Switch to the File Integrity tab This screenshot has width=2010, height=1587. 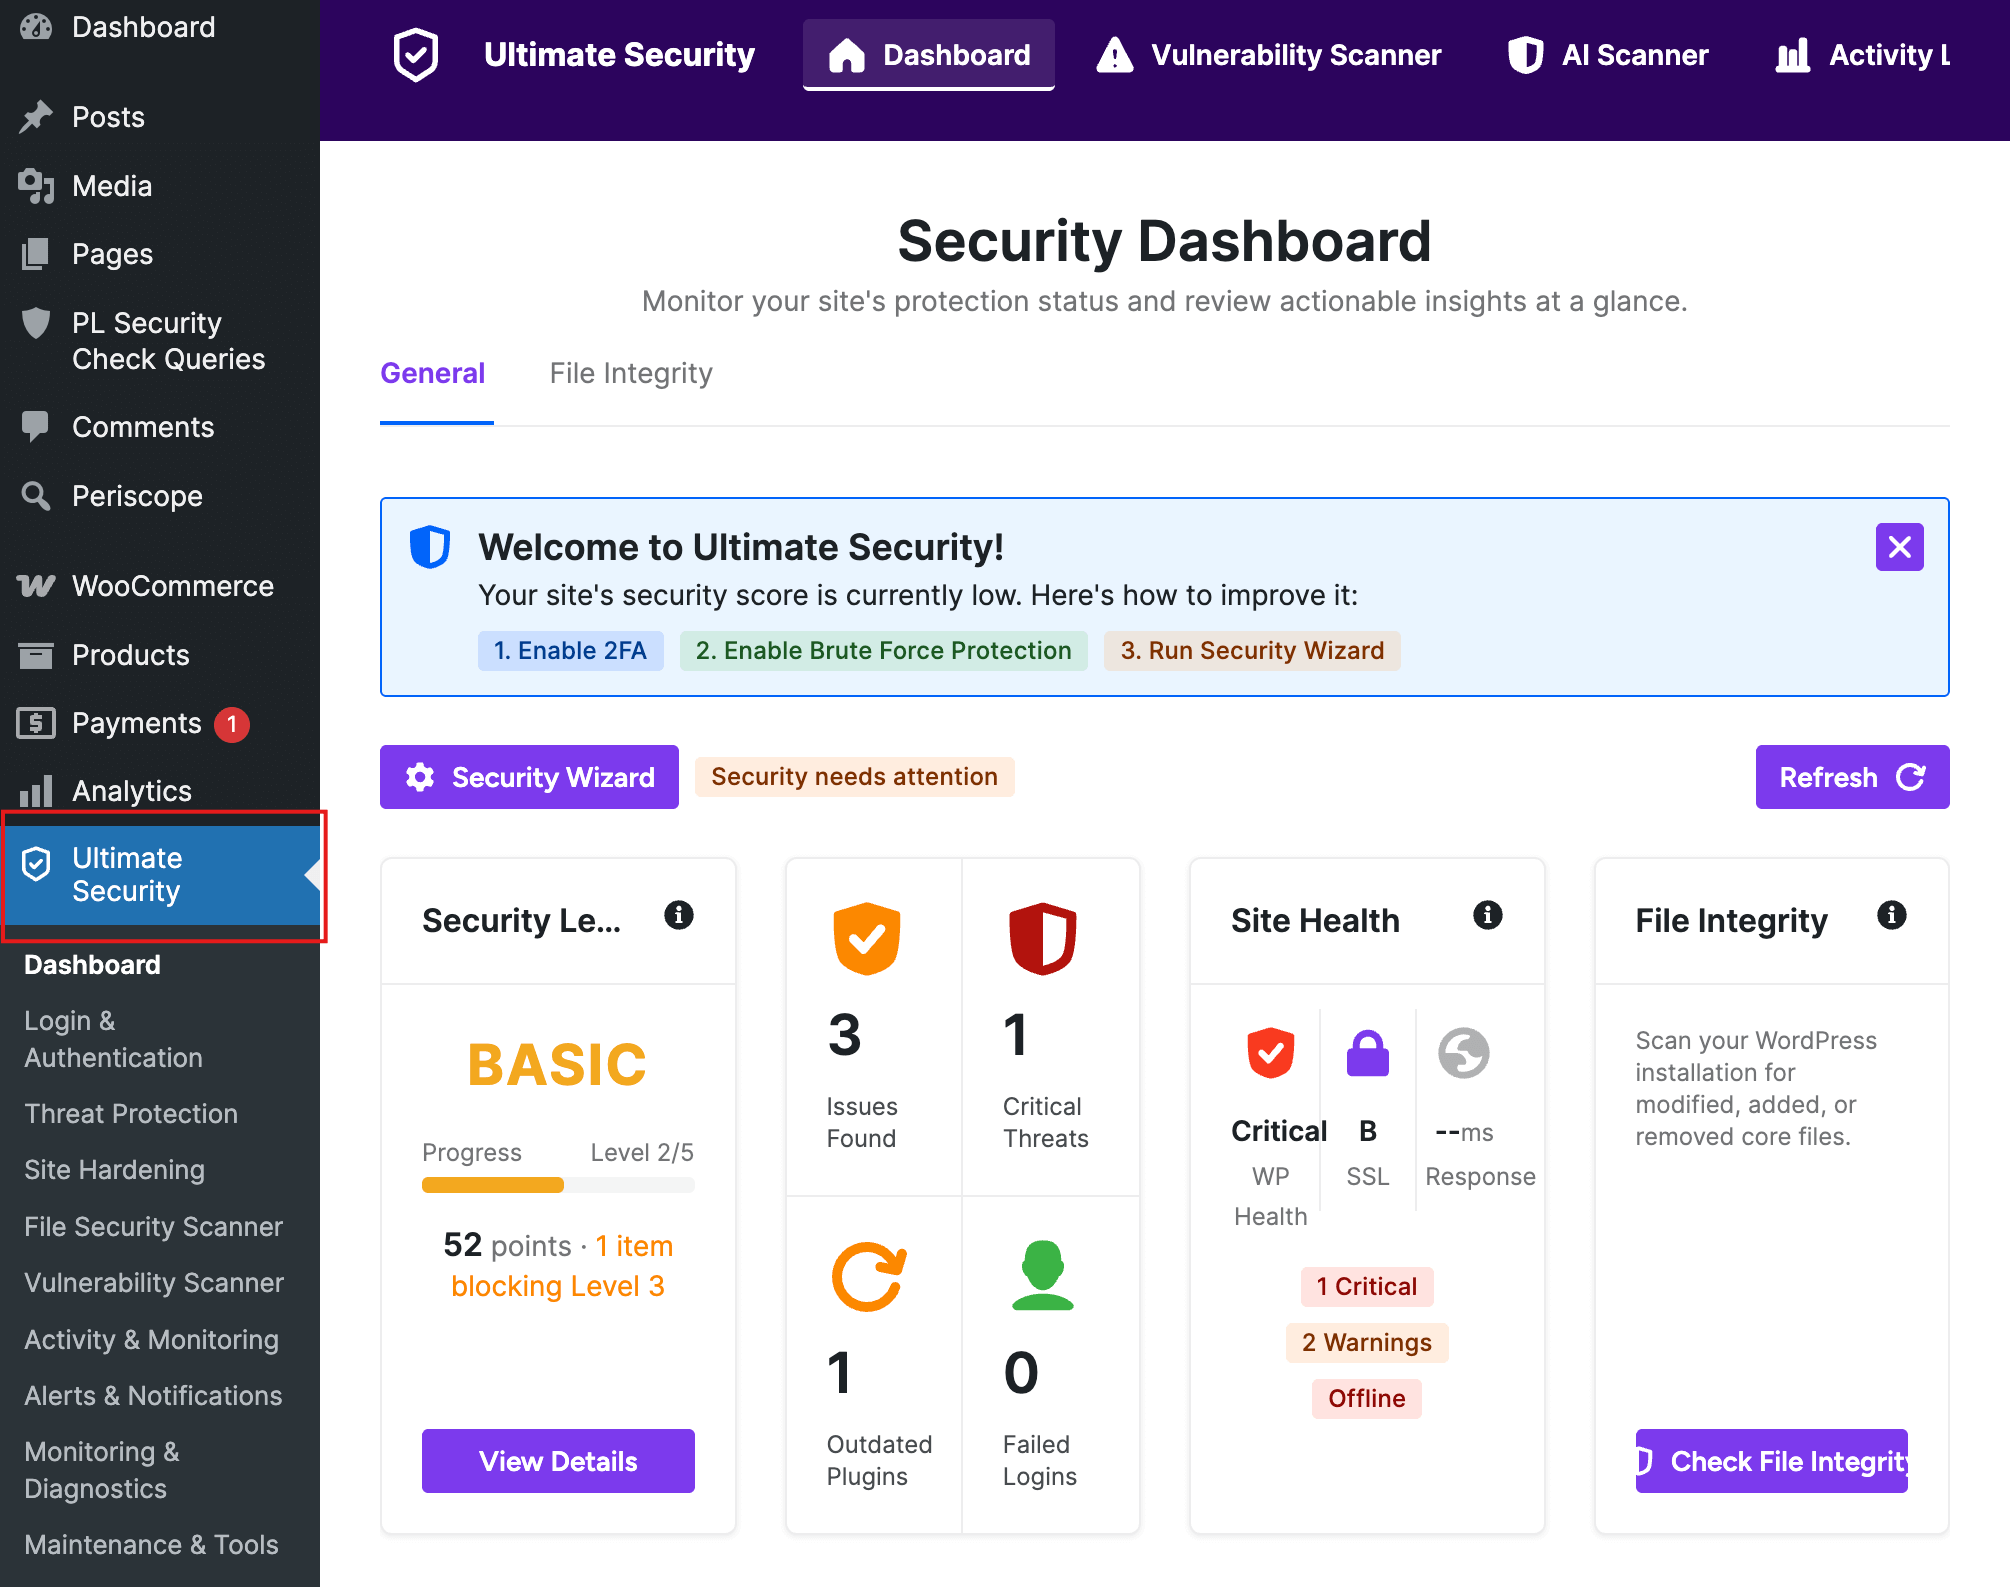tap(630, 373)
